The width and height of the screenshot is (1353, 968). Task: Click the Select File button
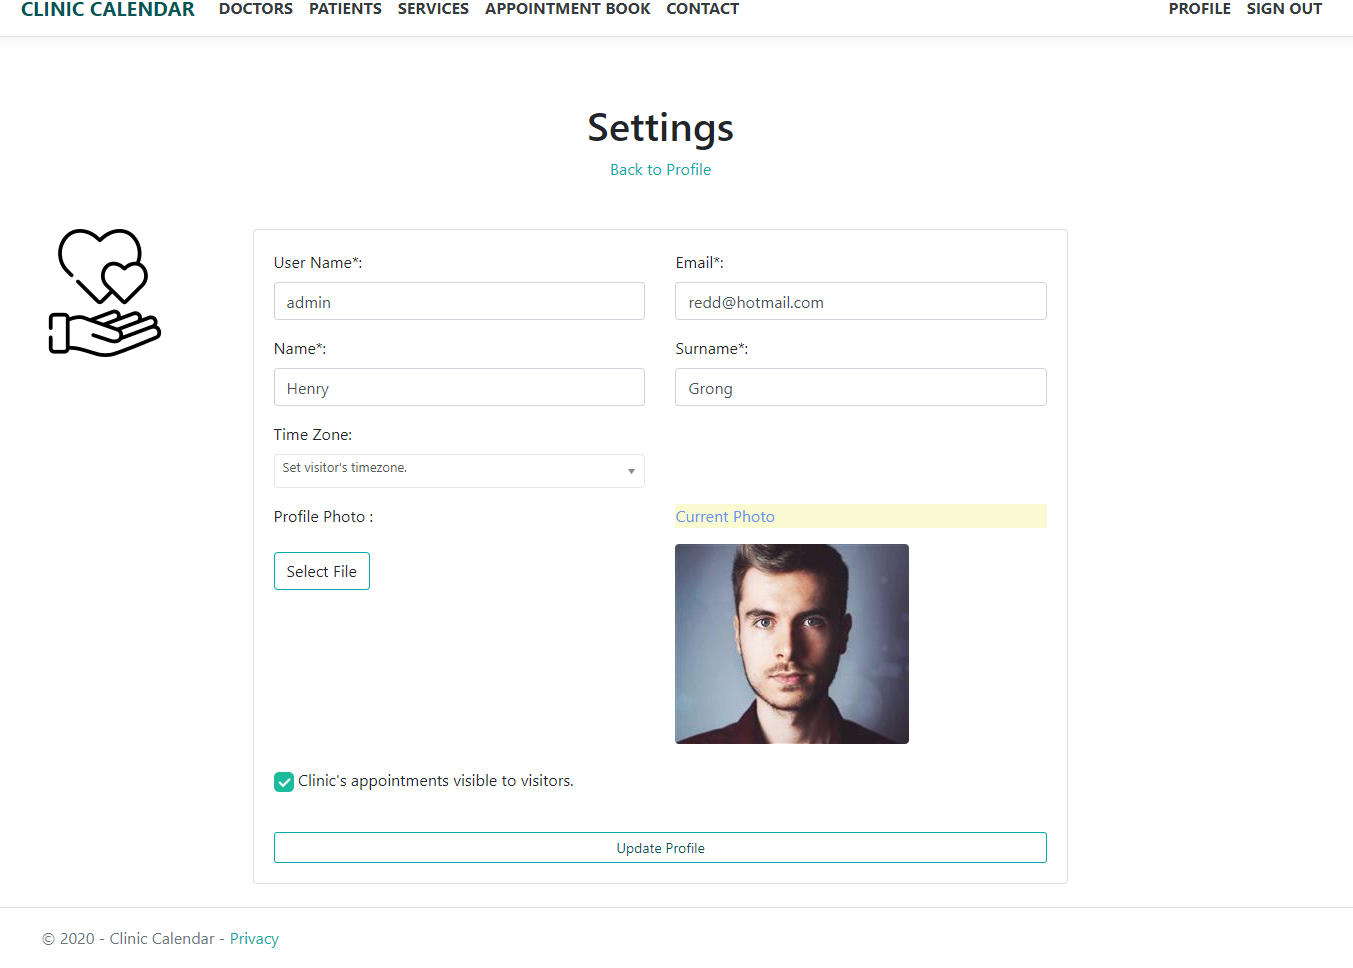[x=322, y=571]
